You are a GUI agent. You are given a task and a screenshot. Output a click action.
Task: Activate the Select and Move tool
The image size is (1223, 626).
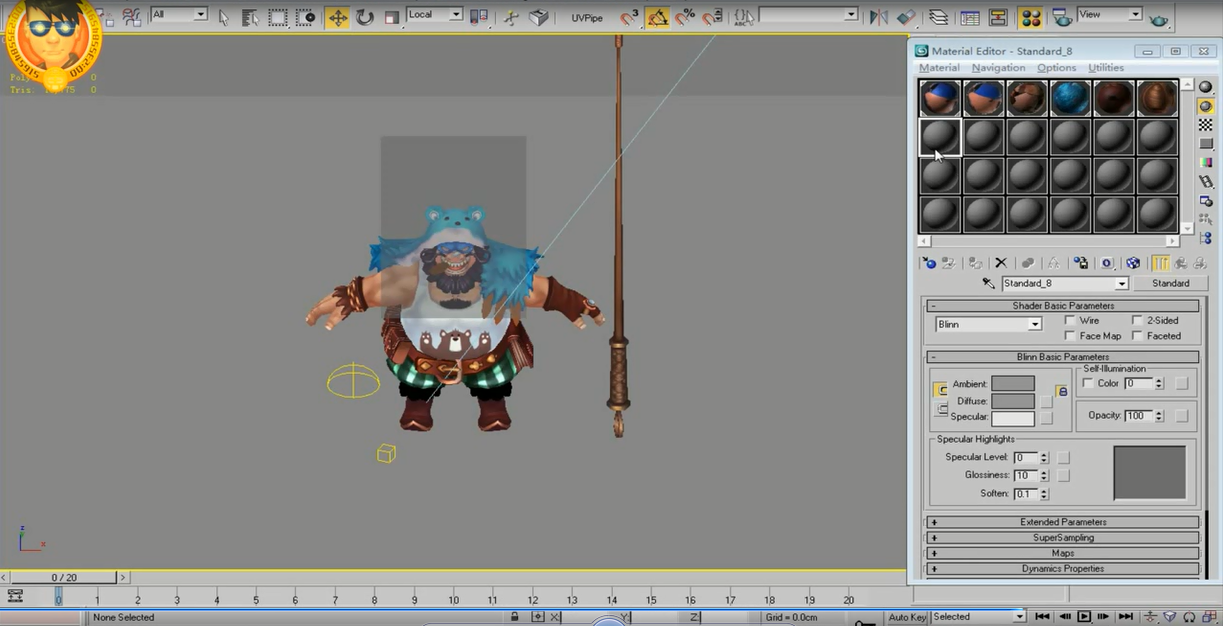click(x=337, y=17)
